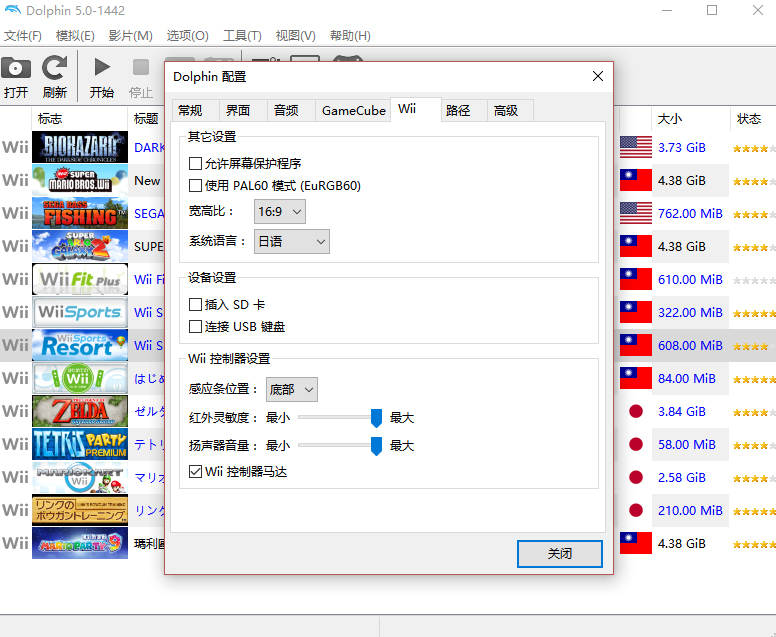This screenshot has width=776, height=637.
Task: Click the US flag in the 3.73 GiB row
Action: pyautogui.click(x=635, y=147)
